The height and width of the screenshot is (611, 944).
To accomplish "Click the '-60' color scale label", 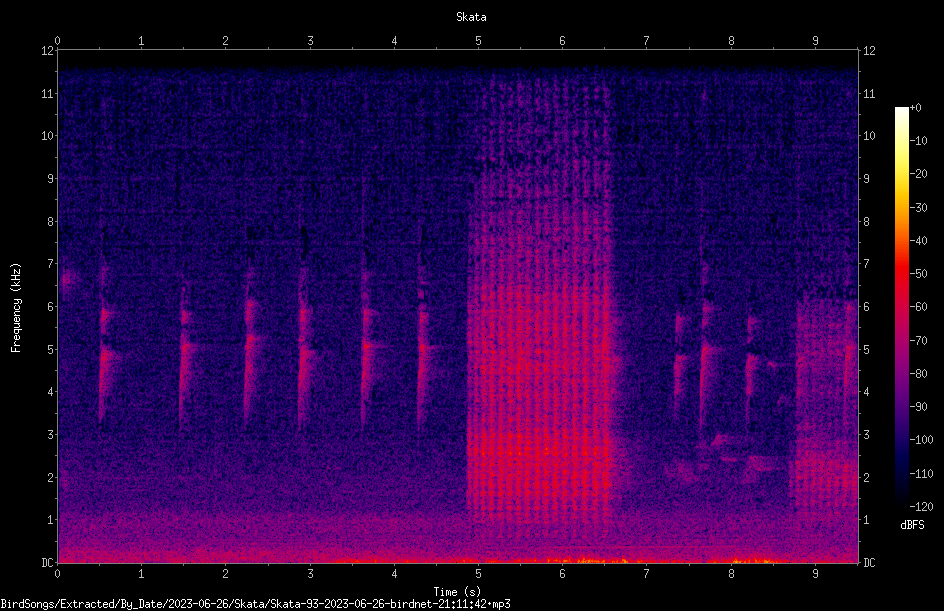I will [919, 307].
